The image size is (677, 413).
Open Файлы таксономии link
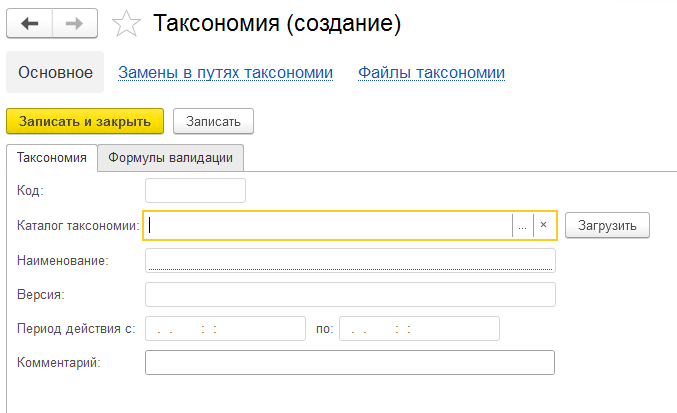pos(431,73)
